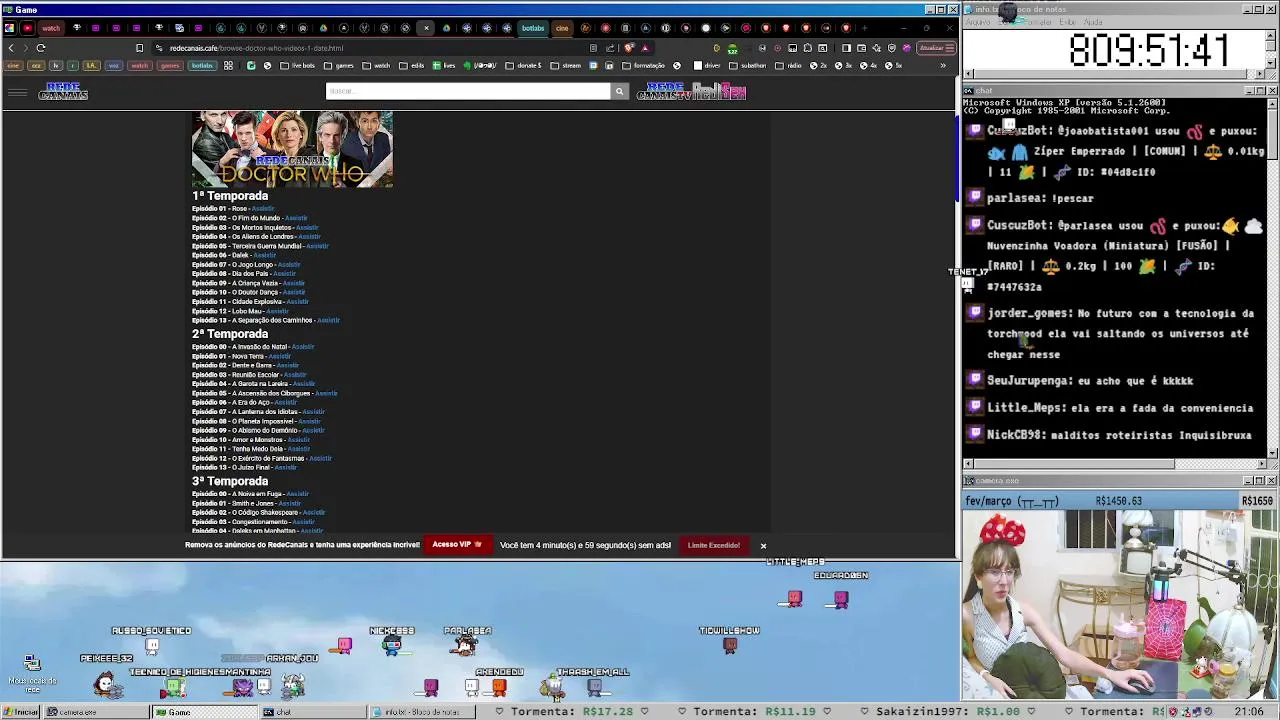
Task: Show more bookmarks via the overflow chevron
Action: tap(942, 66)
